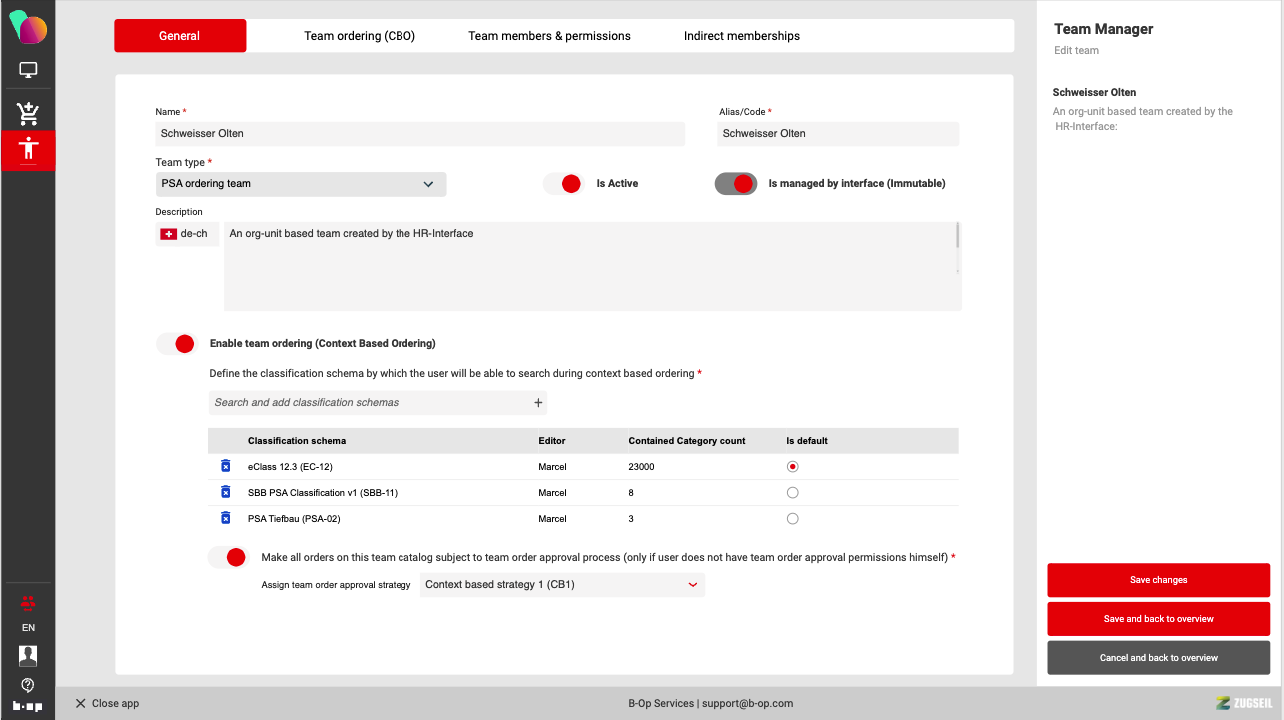
Task: Set PSA Tiefbau (PSA-02) as default schema
Action: pos(792,519)
